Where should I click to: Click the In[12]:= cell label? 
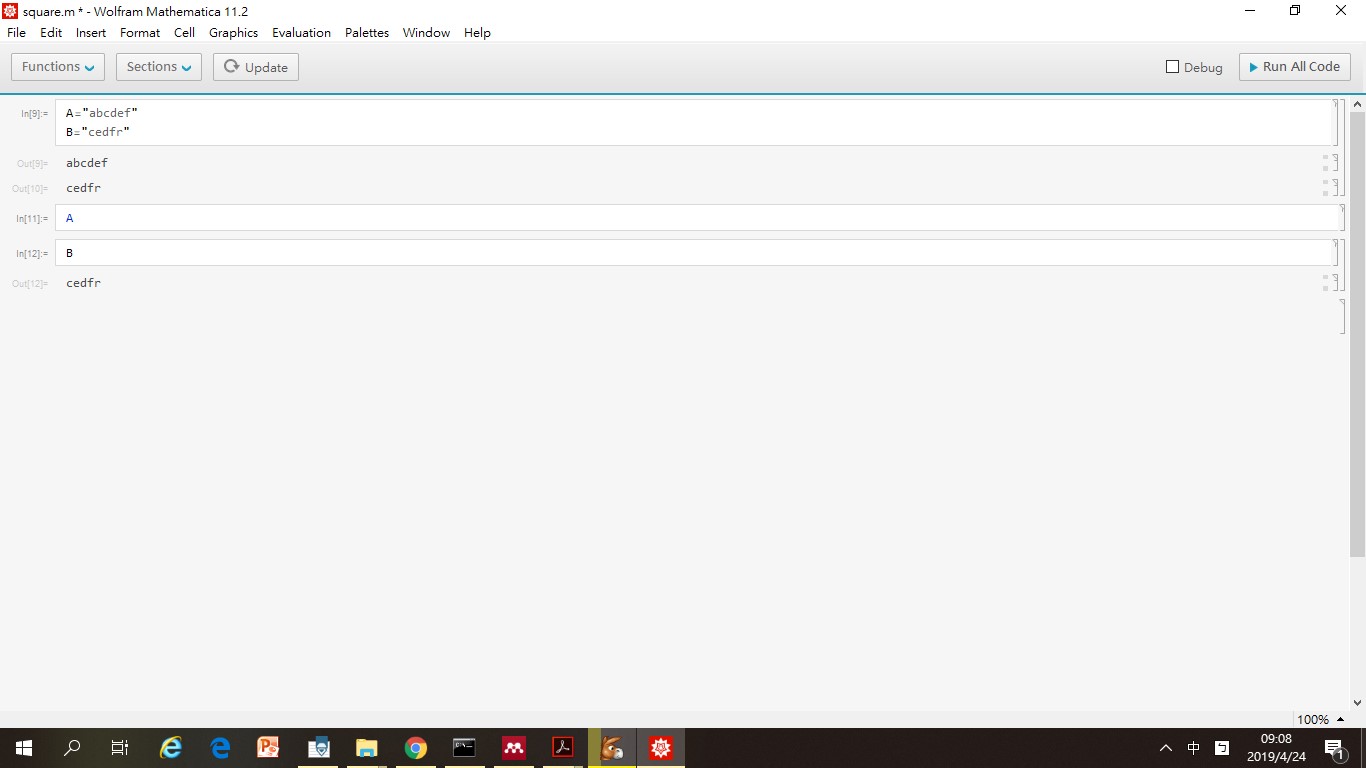point(32,254)
